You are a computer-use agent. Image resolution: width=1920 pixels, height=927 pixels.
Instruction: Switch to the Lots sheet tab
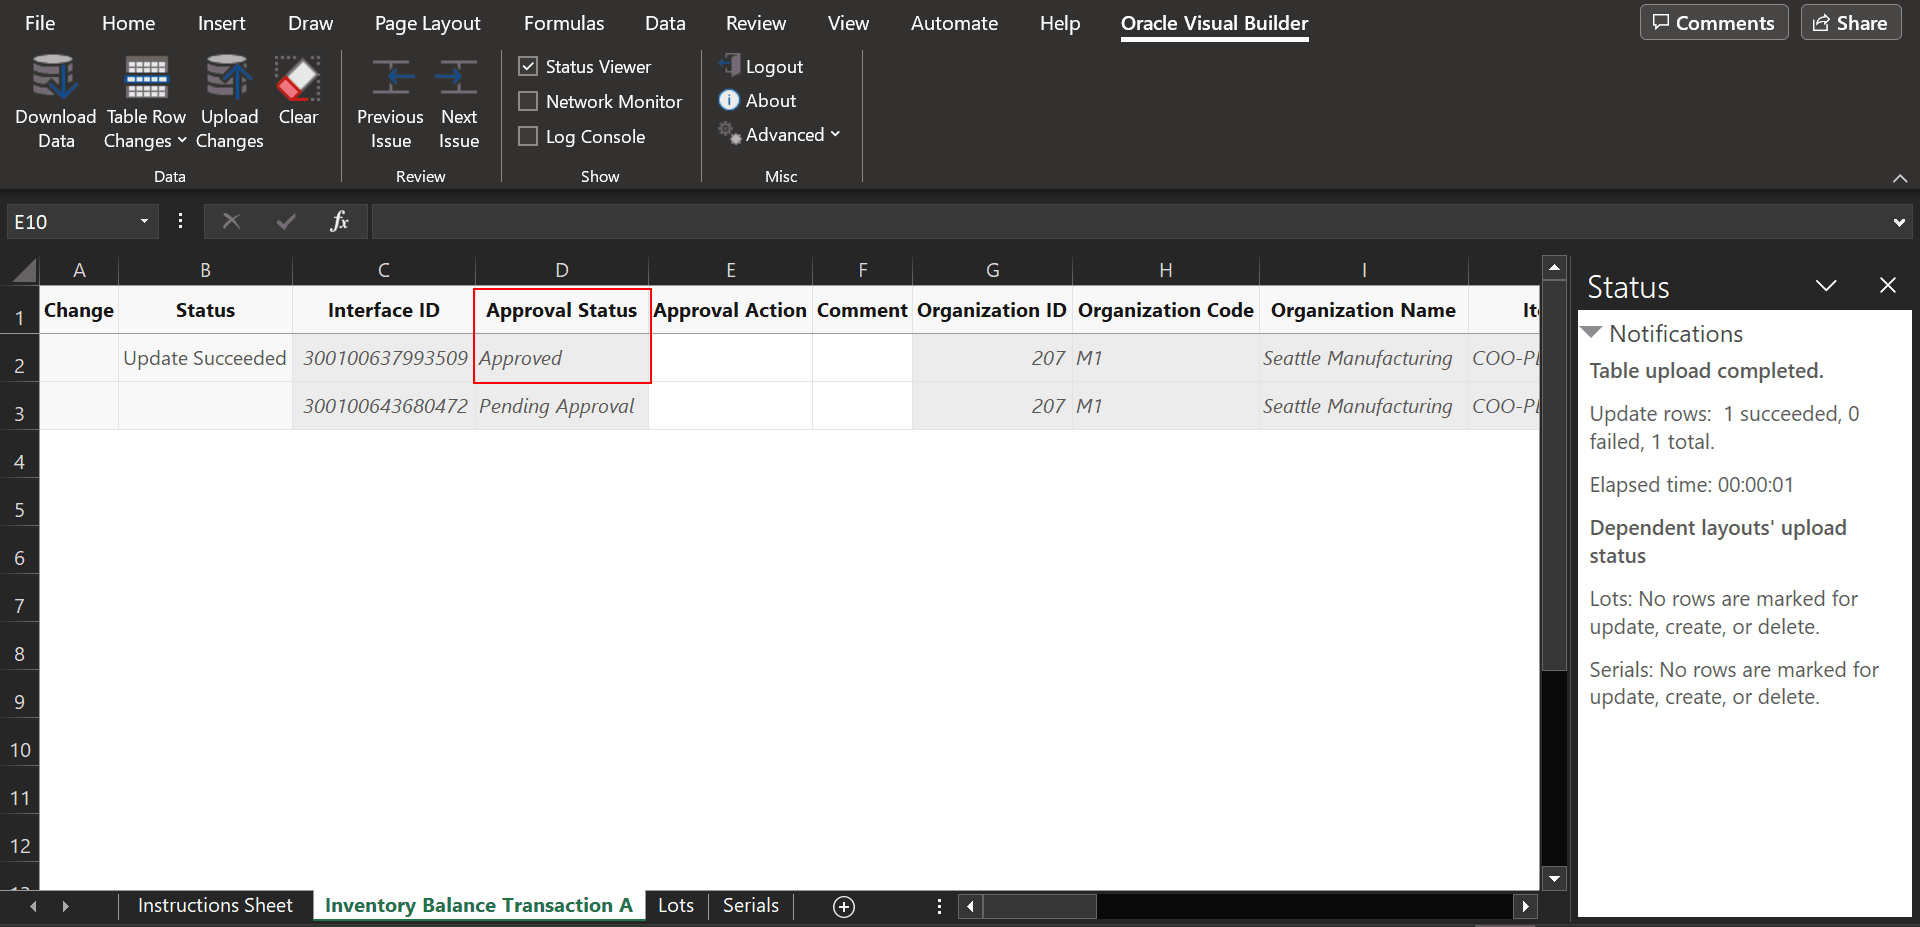tap(676, 905)
